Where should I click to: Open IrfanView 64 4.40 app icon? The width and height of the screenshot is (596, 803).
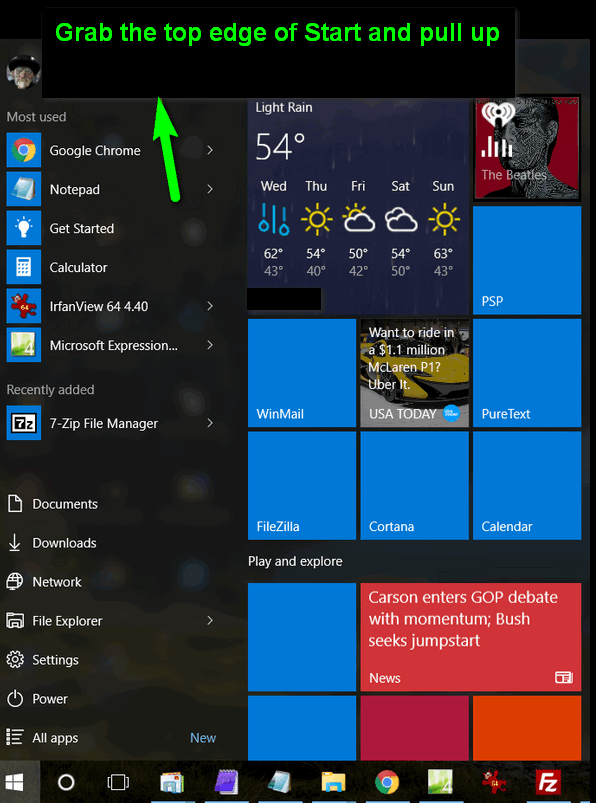24,306
